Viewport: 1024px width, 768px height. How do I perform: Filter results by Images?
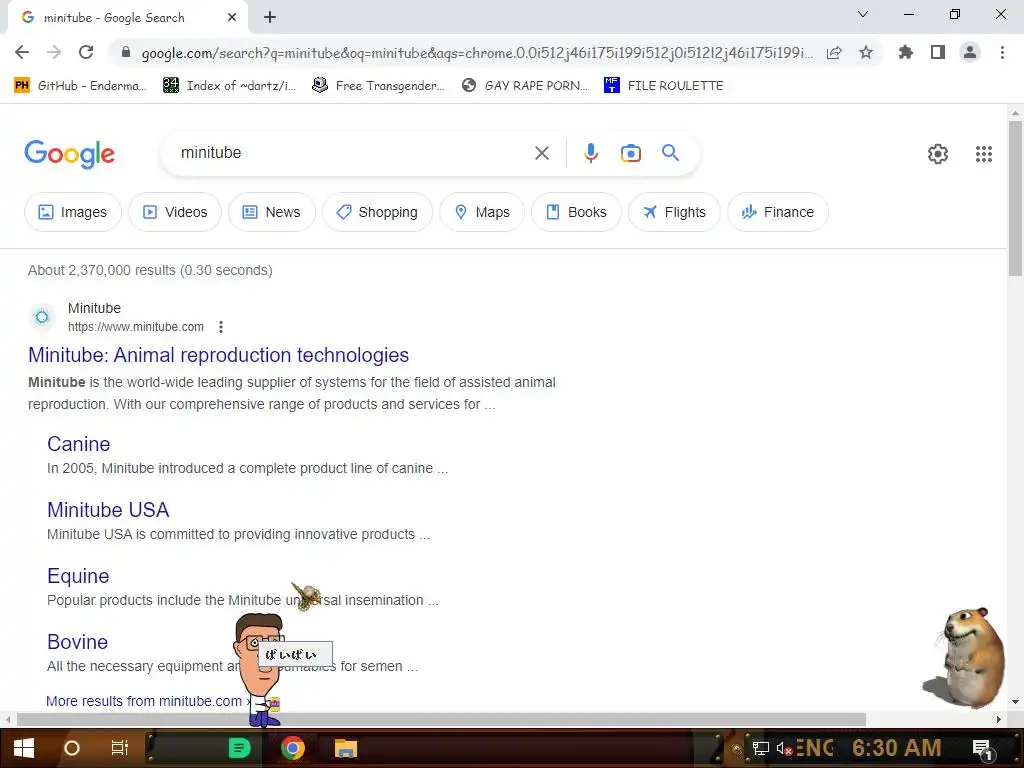73,212
